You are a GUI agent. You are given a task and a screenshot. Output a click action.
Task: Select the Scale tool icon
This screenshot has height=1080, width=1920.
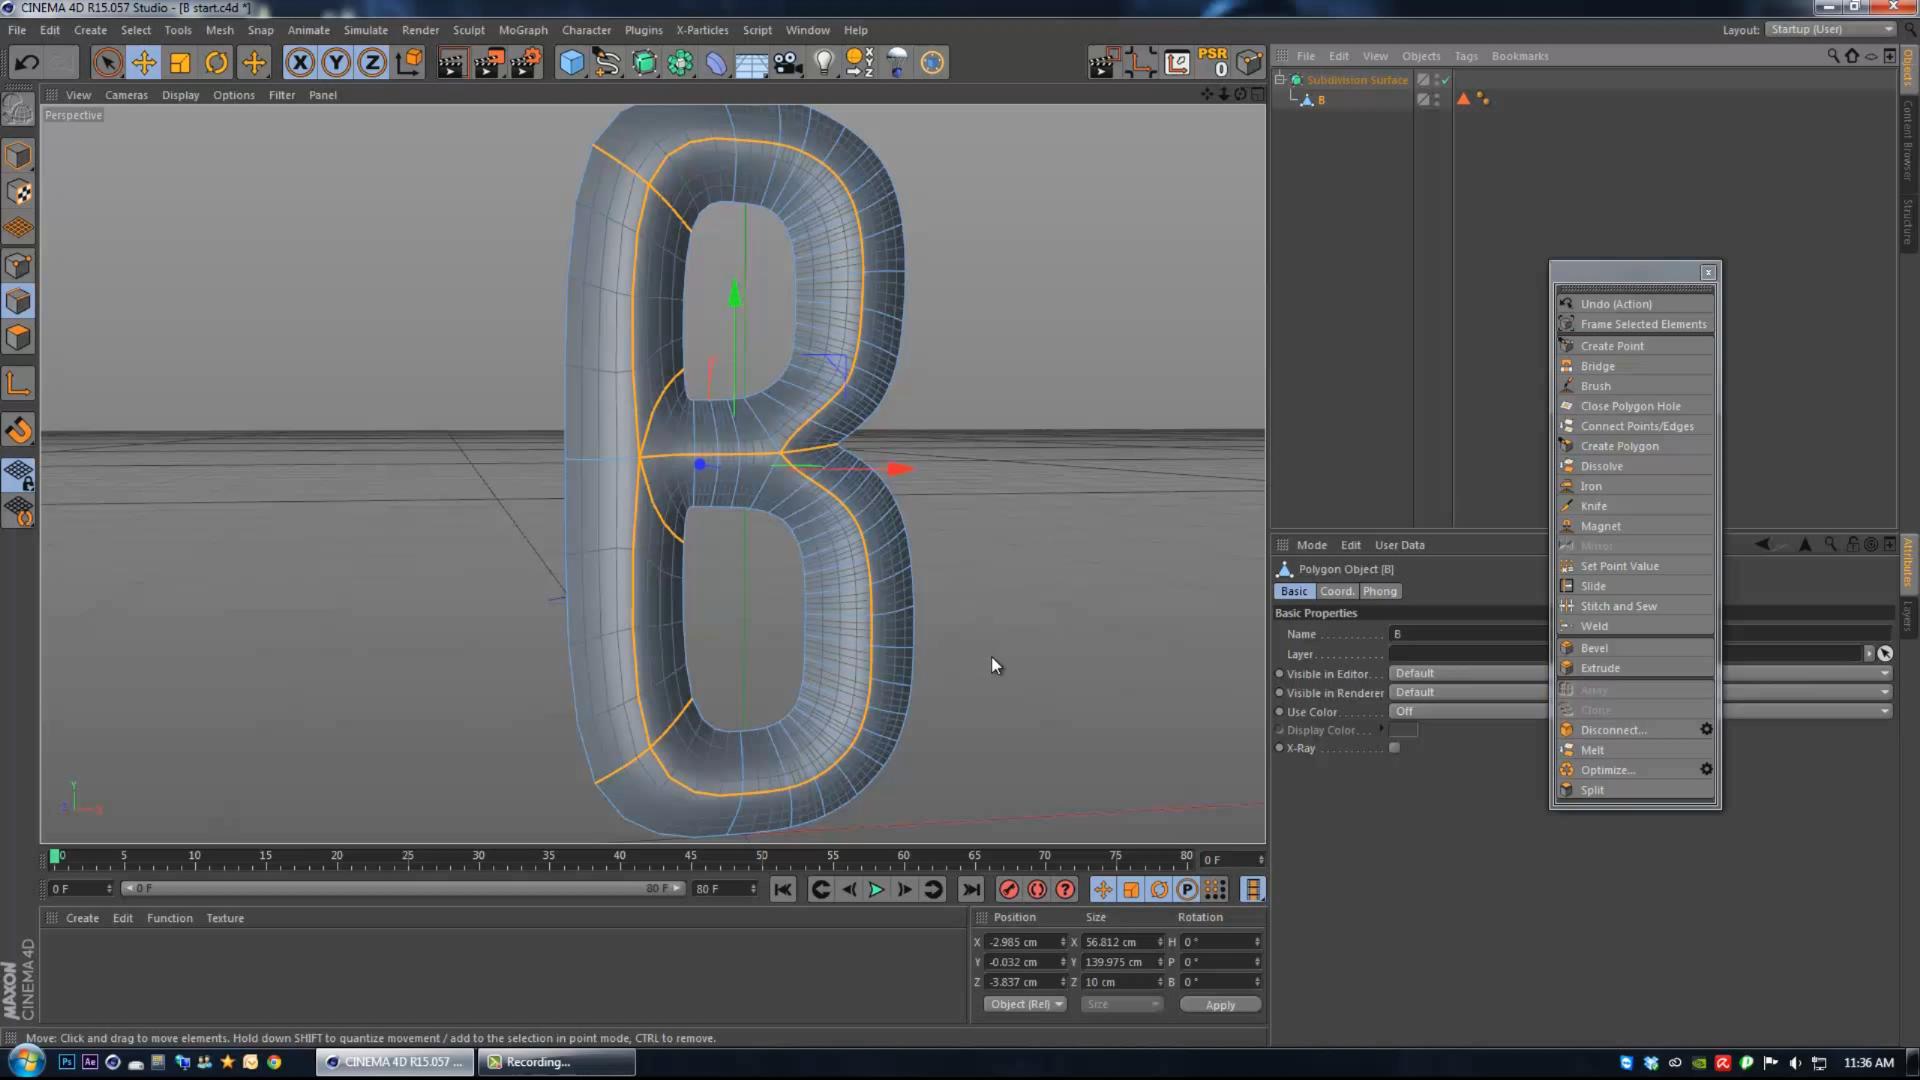(x=179, y=62)
